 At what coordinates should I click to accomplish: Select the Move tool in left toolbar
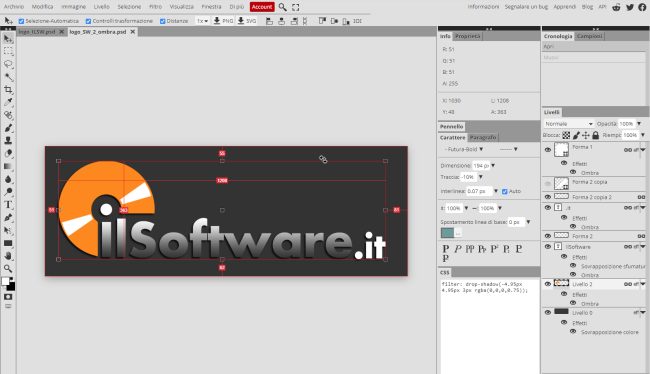[x=8, y=39]
